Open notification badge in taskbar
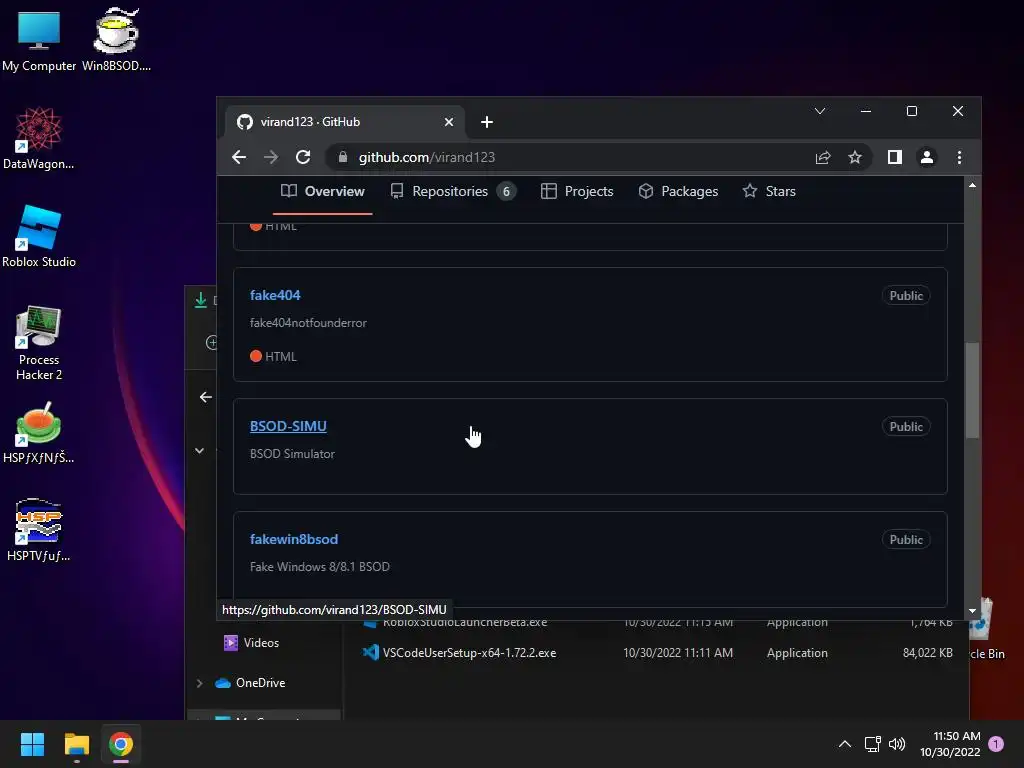1024x768 pixels. (x=996, y=744)
